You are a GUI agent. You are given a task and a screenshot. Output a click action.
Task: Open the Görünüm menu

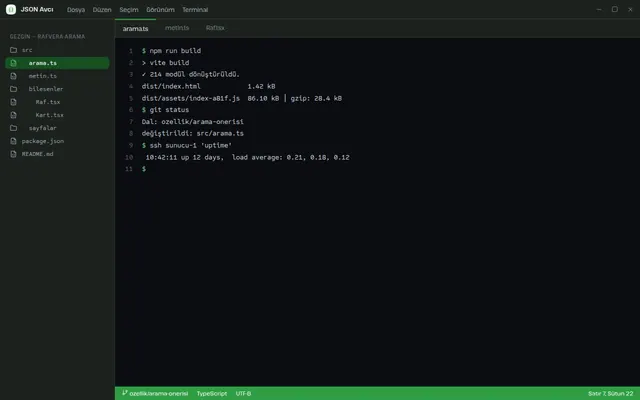click(x=160, y=10)
